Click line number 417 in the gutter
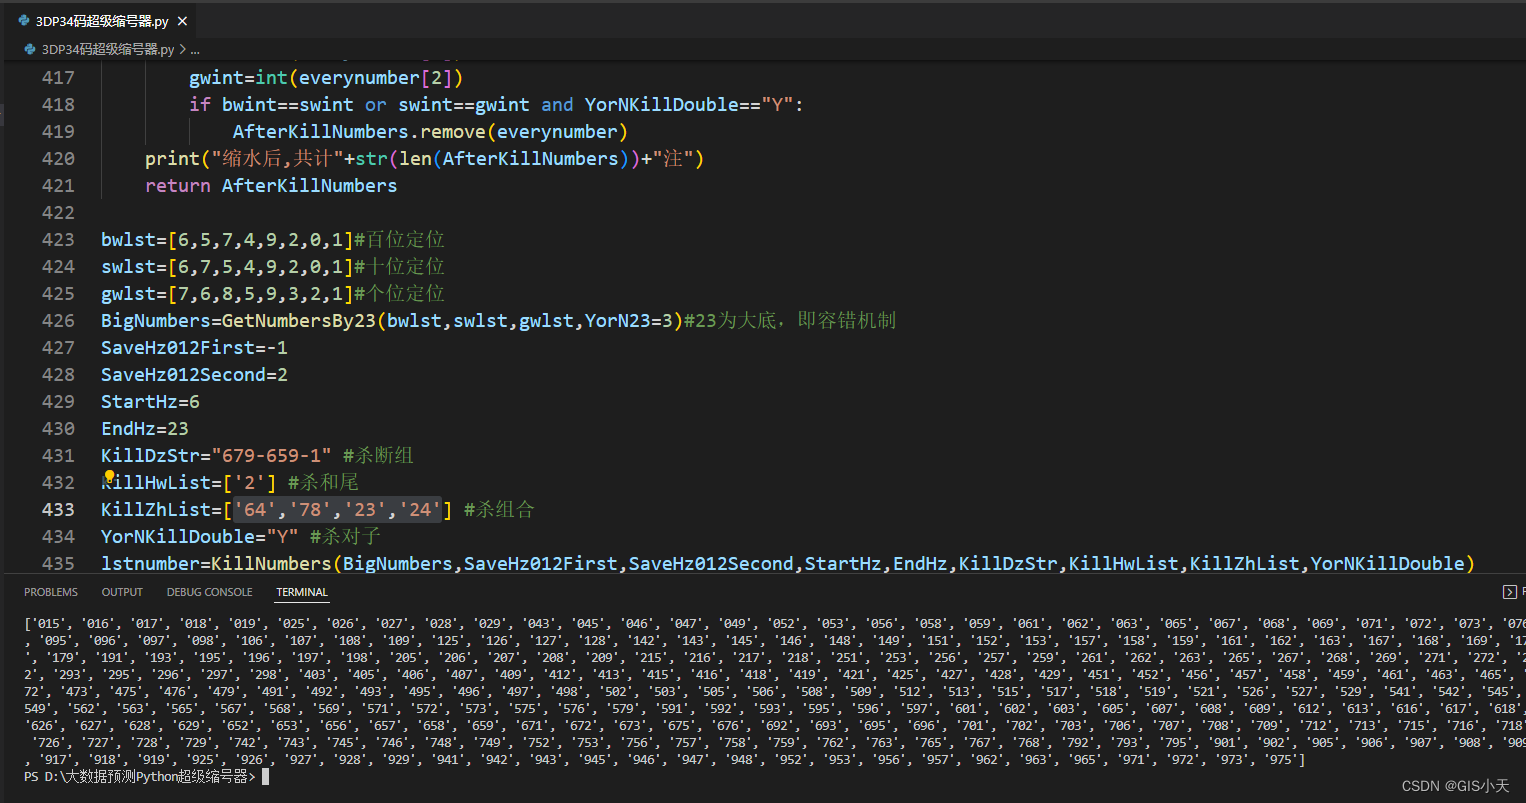This screenshot has height=803, width=1526. coord(58,78)
